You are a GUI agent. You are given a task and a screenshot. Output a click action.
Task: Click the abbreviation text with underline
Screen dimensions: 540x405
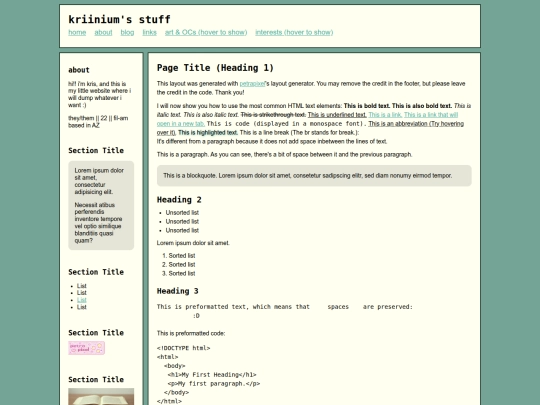[416, 124]
